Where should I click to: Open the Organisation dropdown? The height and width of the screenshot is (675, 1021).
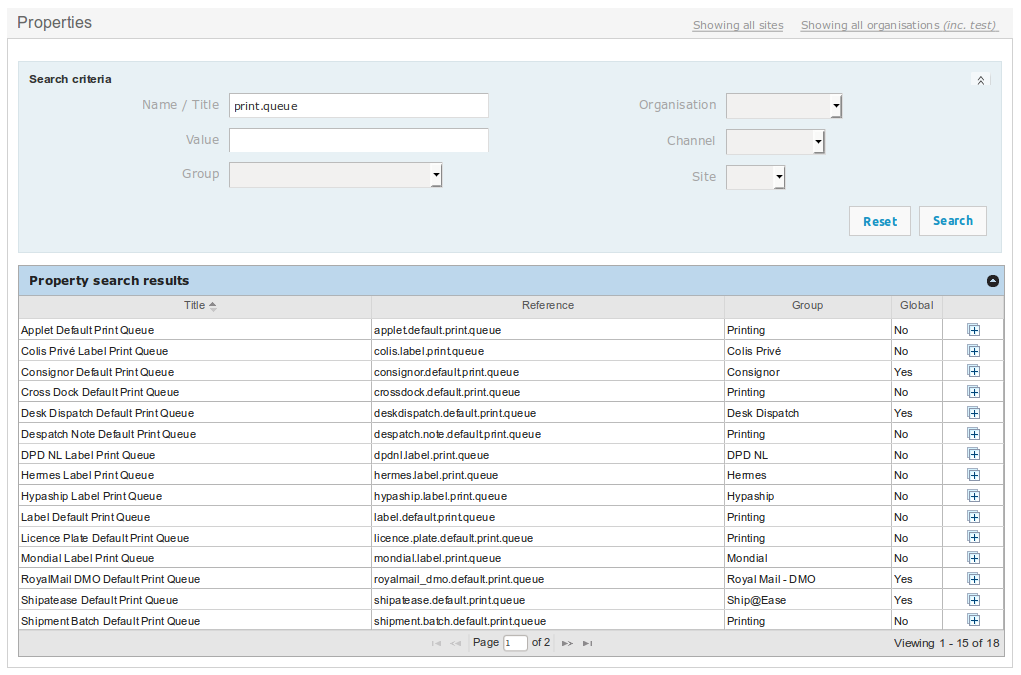(x=784, y=105)
